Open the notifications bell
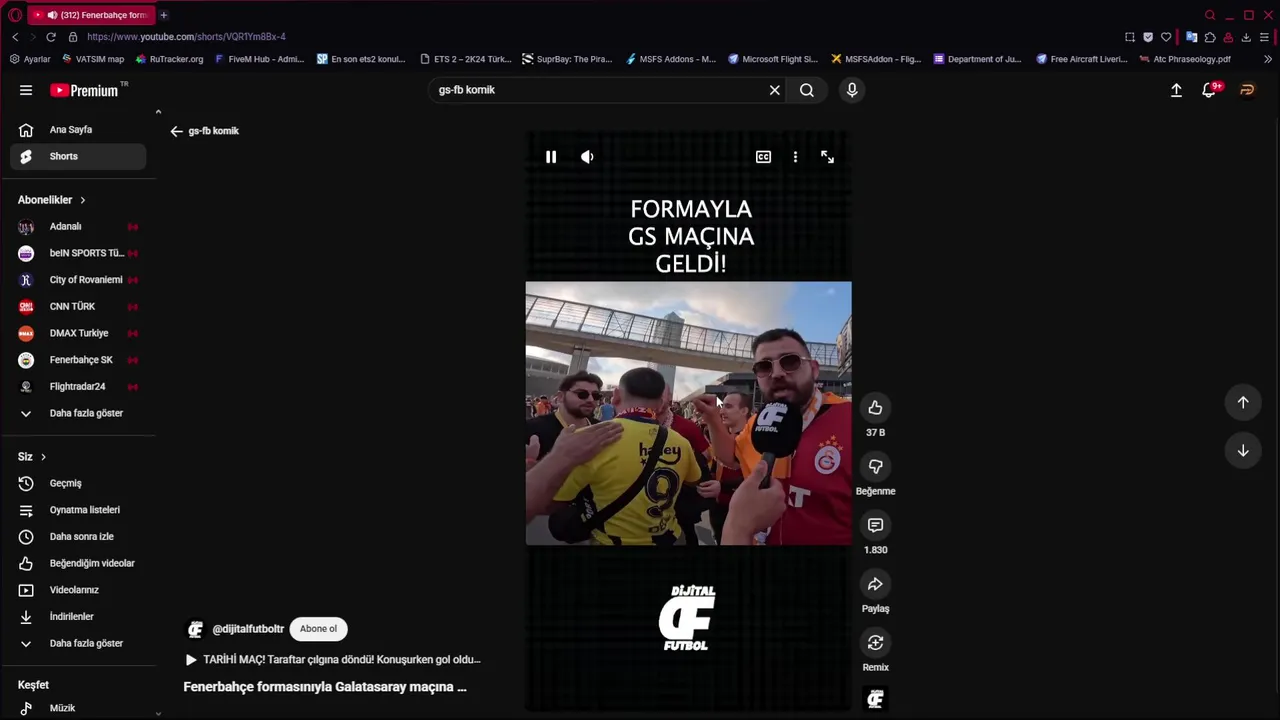Viewport: 1280px width, 720px height. (x=1209, y=90)
